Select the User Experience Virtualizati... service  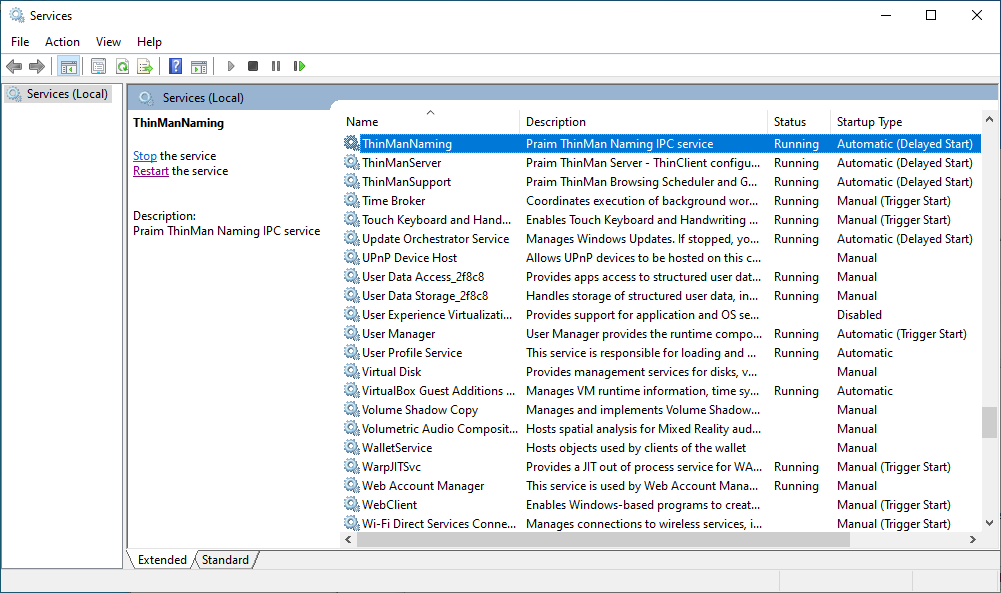pos(437,315)
